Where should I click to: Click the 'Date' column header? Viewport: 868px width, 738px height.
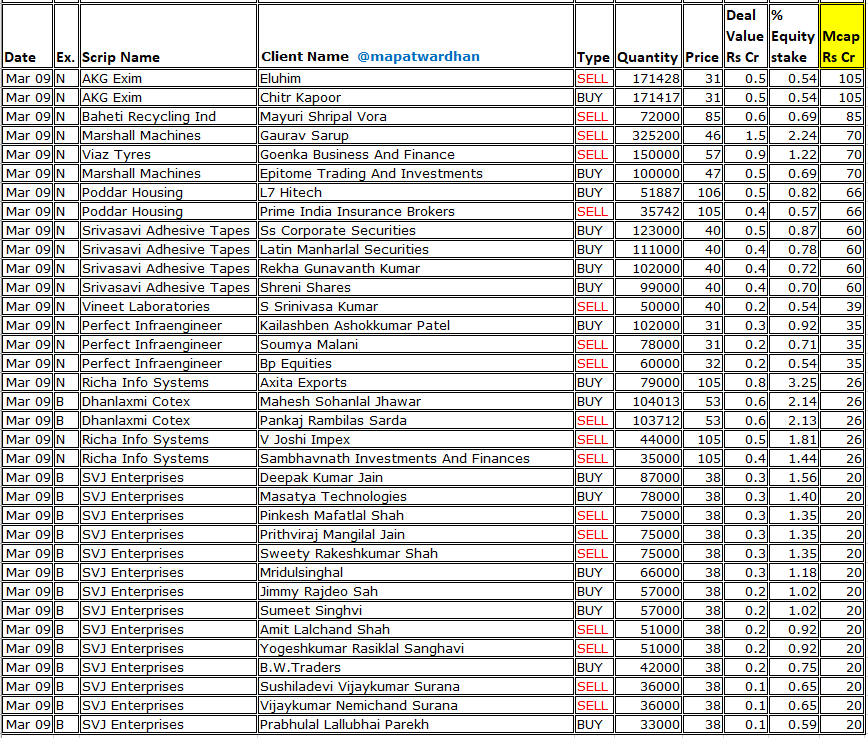(x=27, y=37)
